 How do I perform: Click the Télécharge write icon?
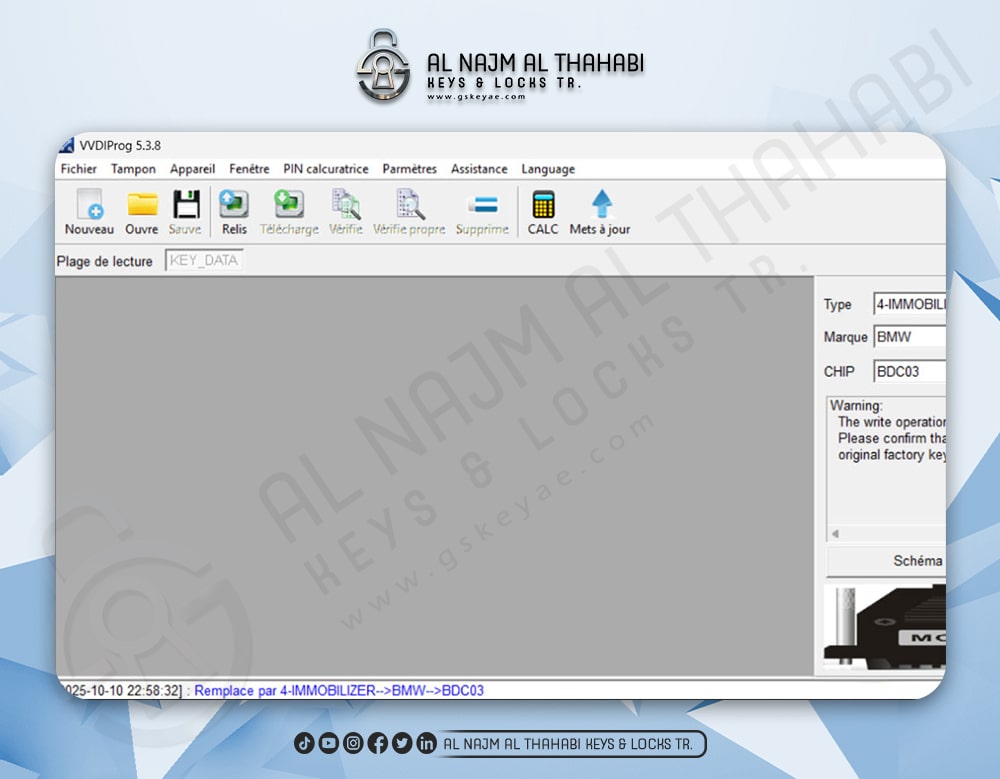tap(289, 211)
